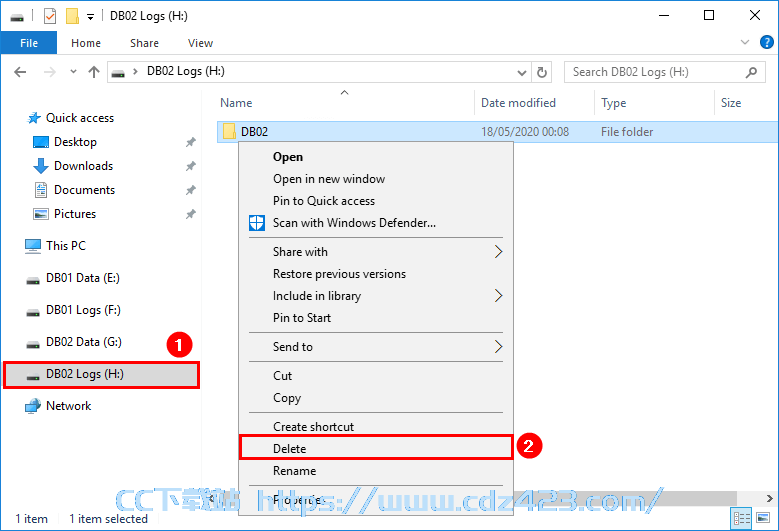Open the Customize Quick Access Toolbar dropdown

point(90,17)
